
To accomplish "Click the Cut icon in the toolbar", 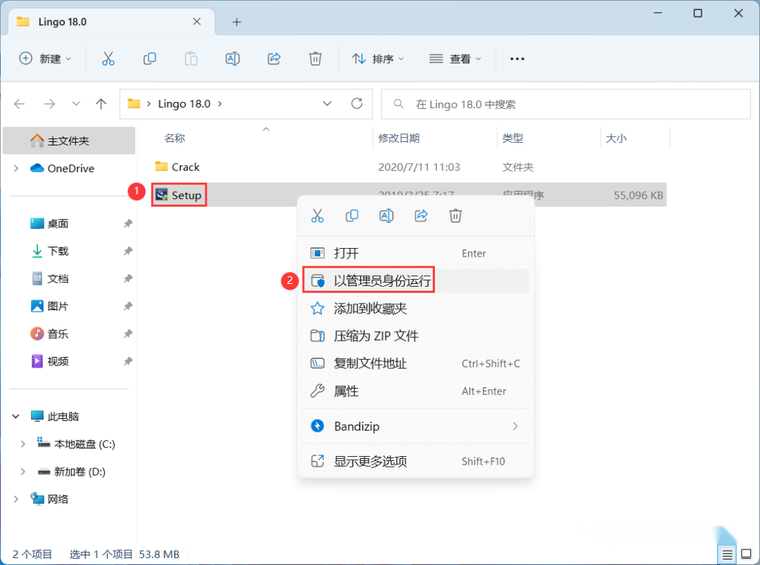I will click(108, 59).
